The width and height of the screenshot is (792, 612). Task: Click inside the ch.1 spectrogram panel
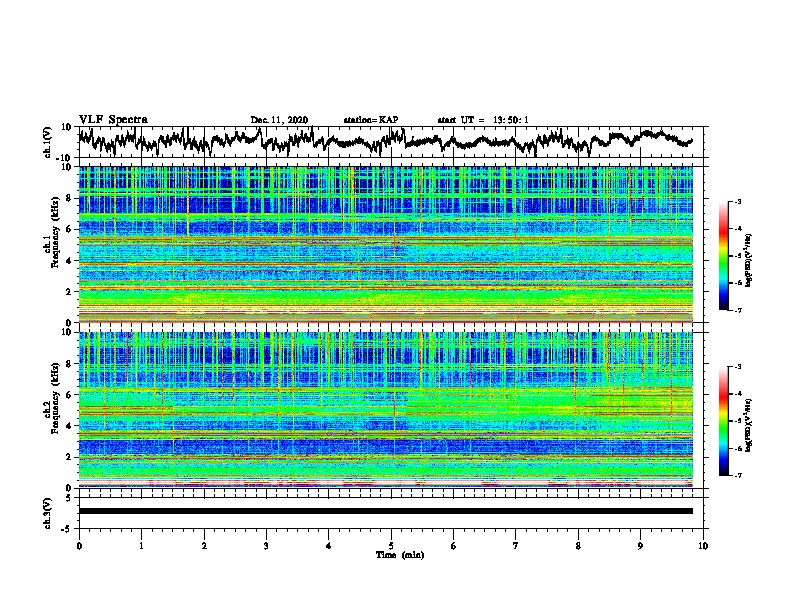click(x=386, y=244)
